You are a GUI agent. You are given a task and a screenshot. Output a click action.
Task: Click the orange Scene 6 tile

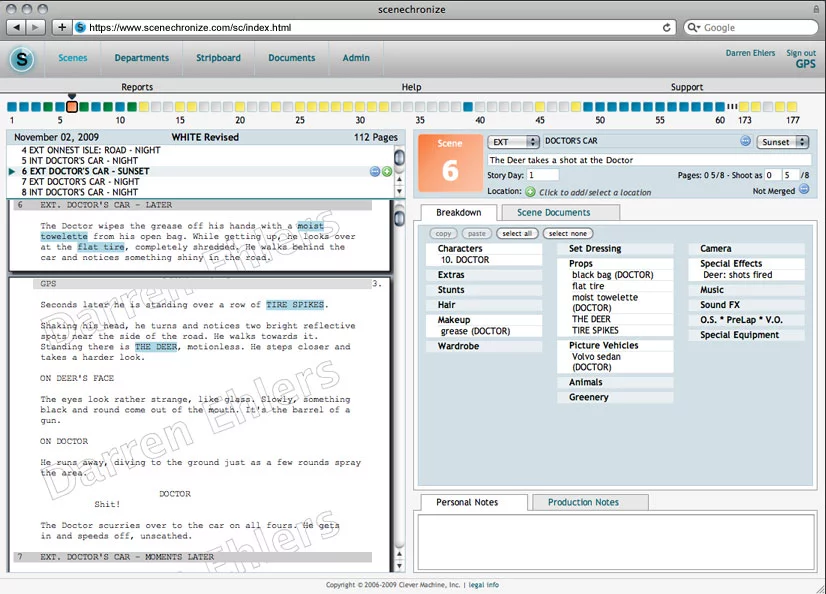(450, 162)
